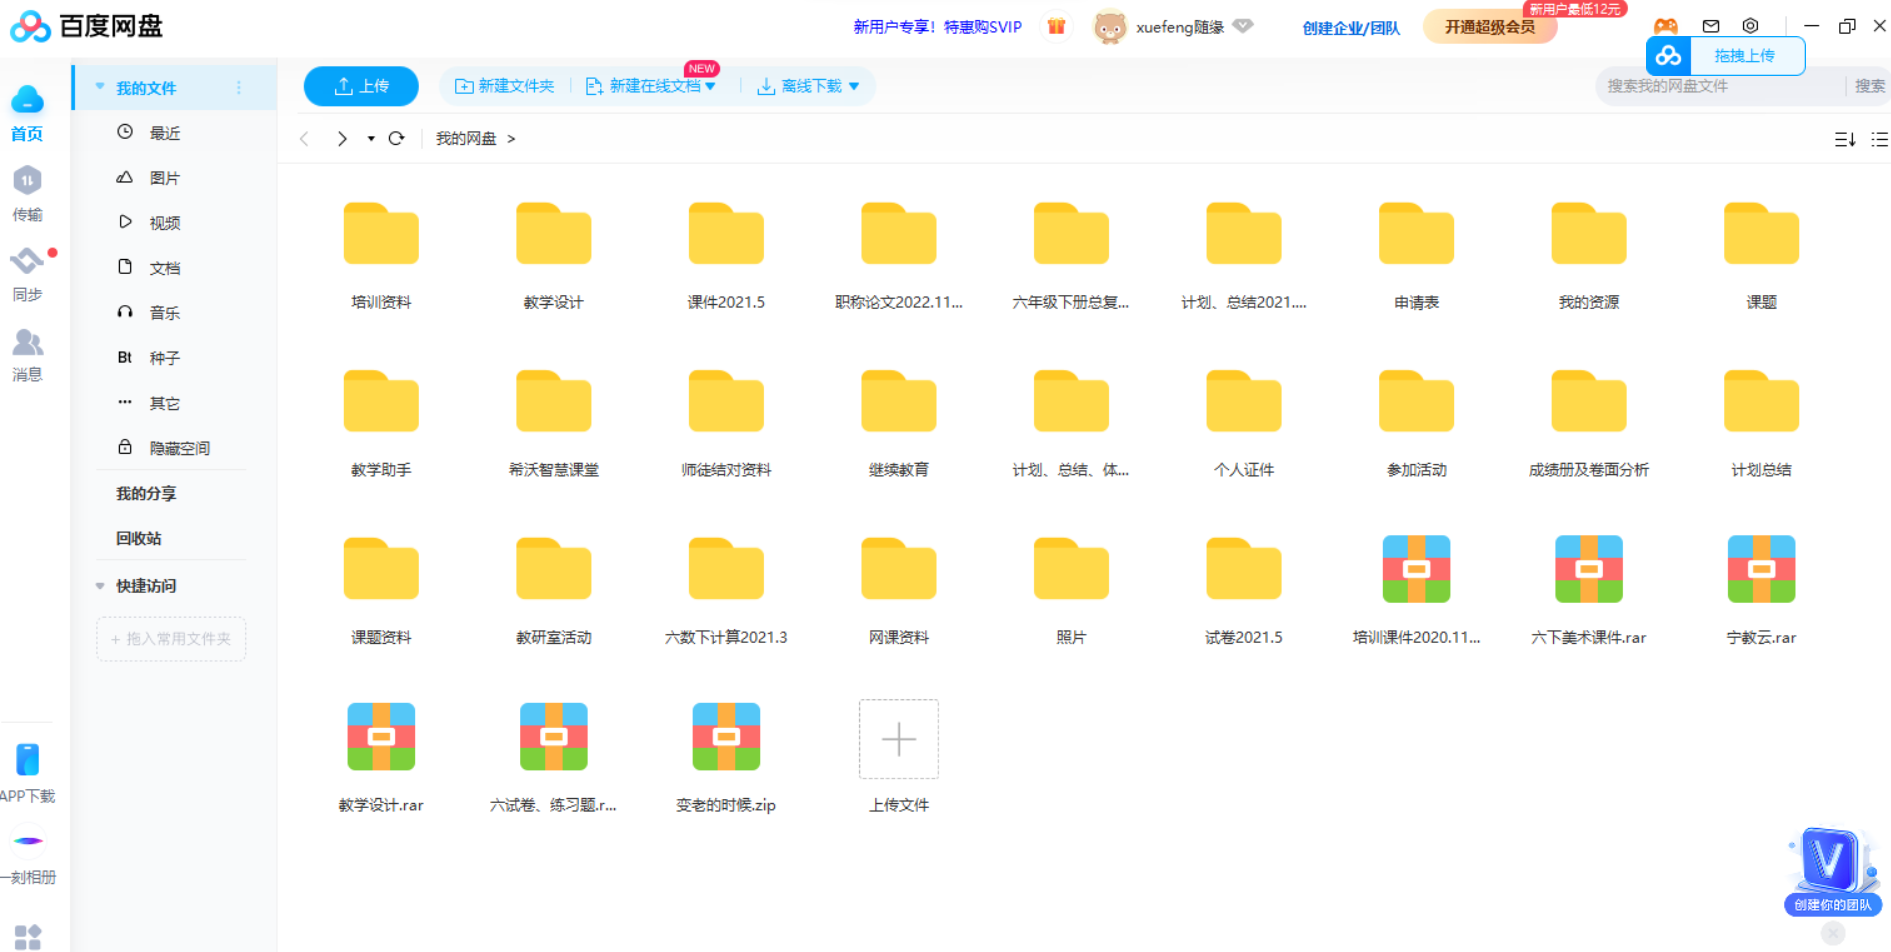Click the refresh icon beside the breadcrumb
Screen dimensions: 1891x952
[396, 138]
